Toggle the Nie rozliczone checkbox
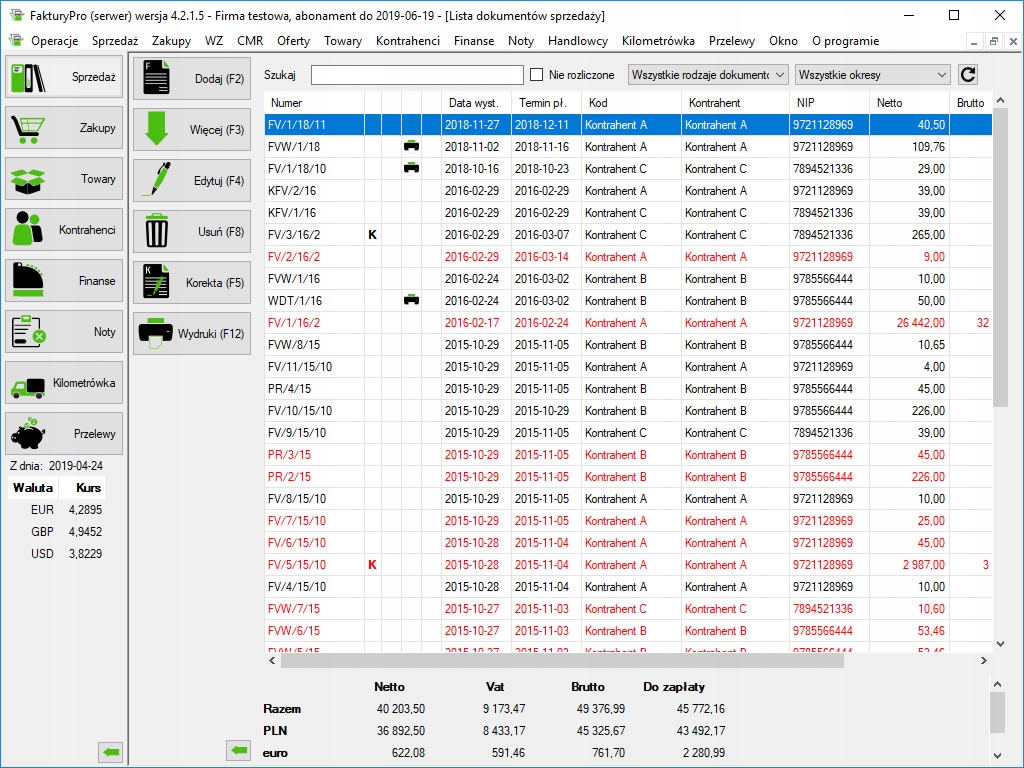This screenshot has width=1024, height=768. point(536,75)
